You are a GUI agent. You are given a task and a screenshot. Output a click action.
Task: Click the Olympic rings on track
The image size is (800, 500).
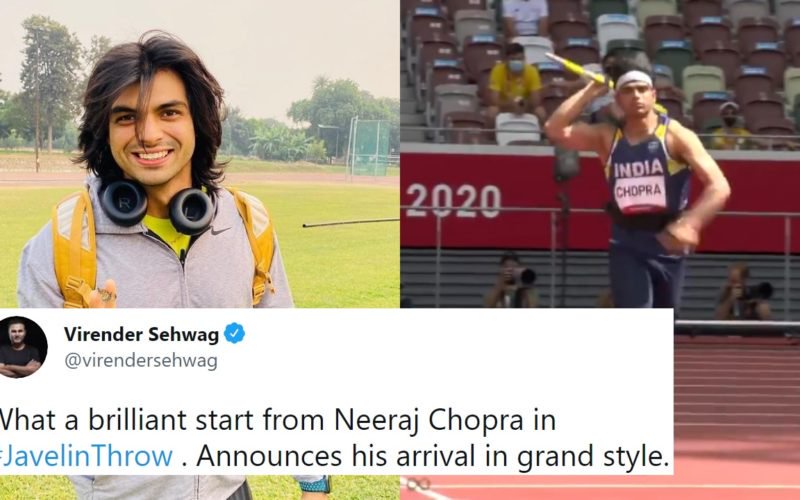point(420,484)
